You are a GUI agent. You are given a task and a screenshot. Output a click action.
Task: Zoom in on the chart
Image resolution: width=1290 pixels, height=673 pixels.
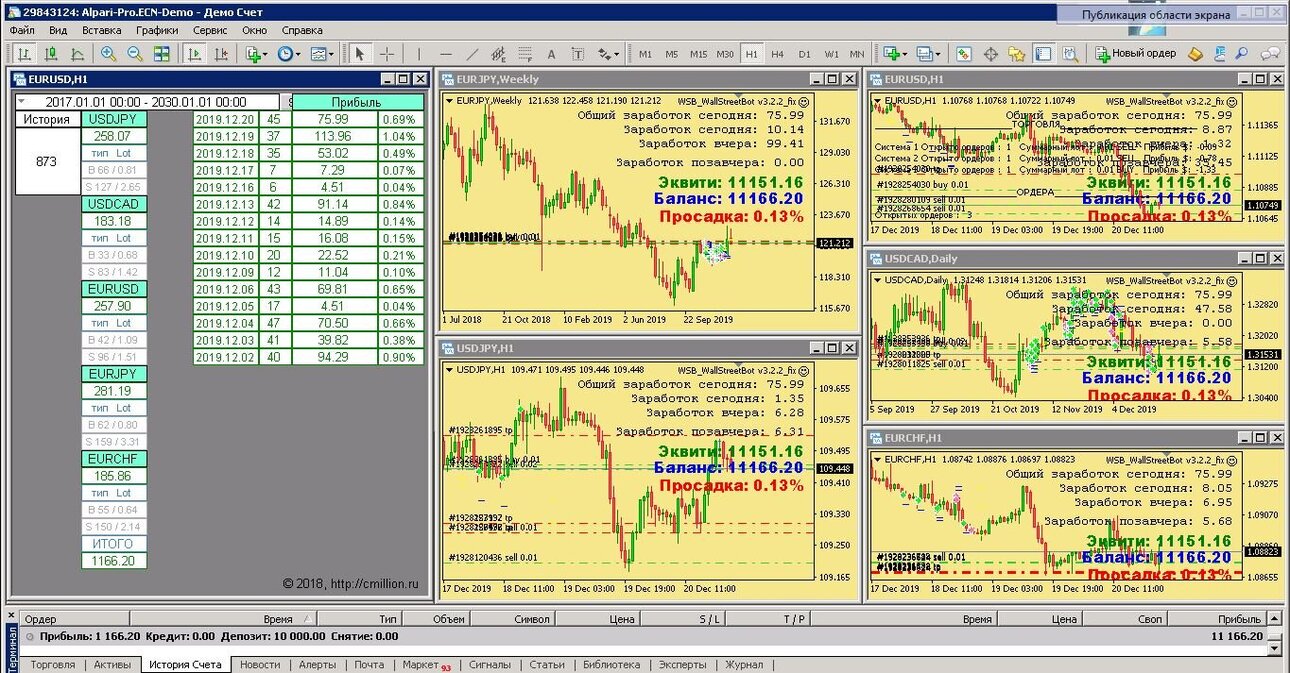tap(108, 54)
